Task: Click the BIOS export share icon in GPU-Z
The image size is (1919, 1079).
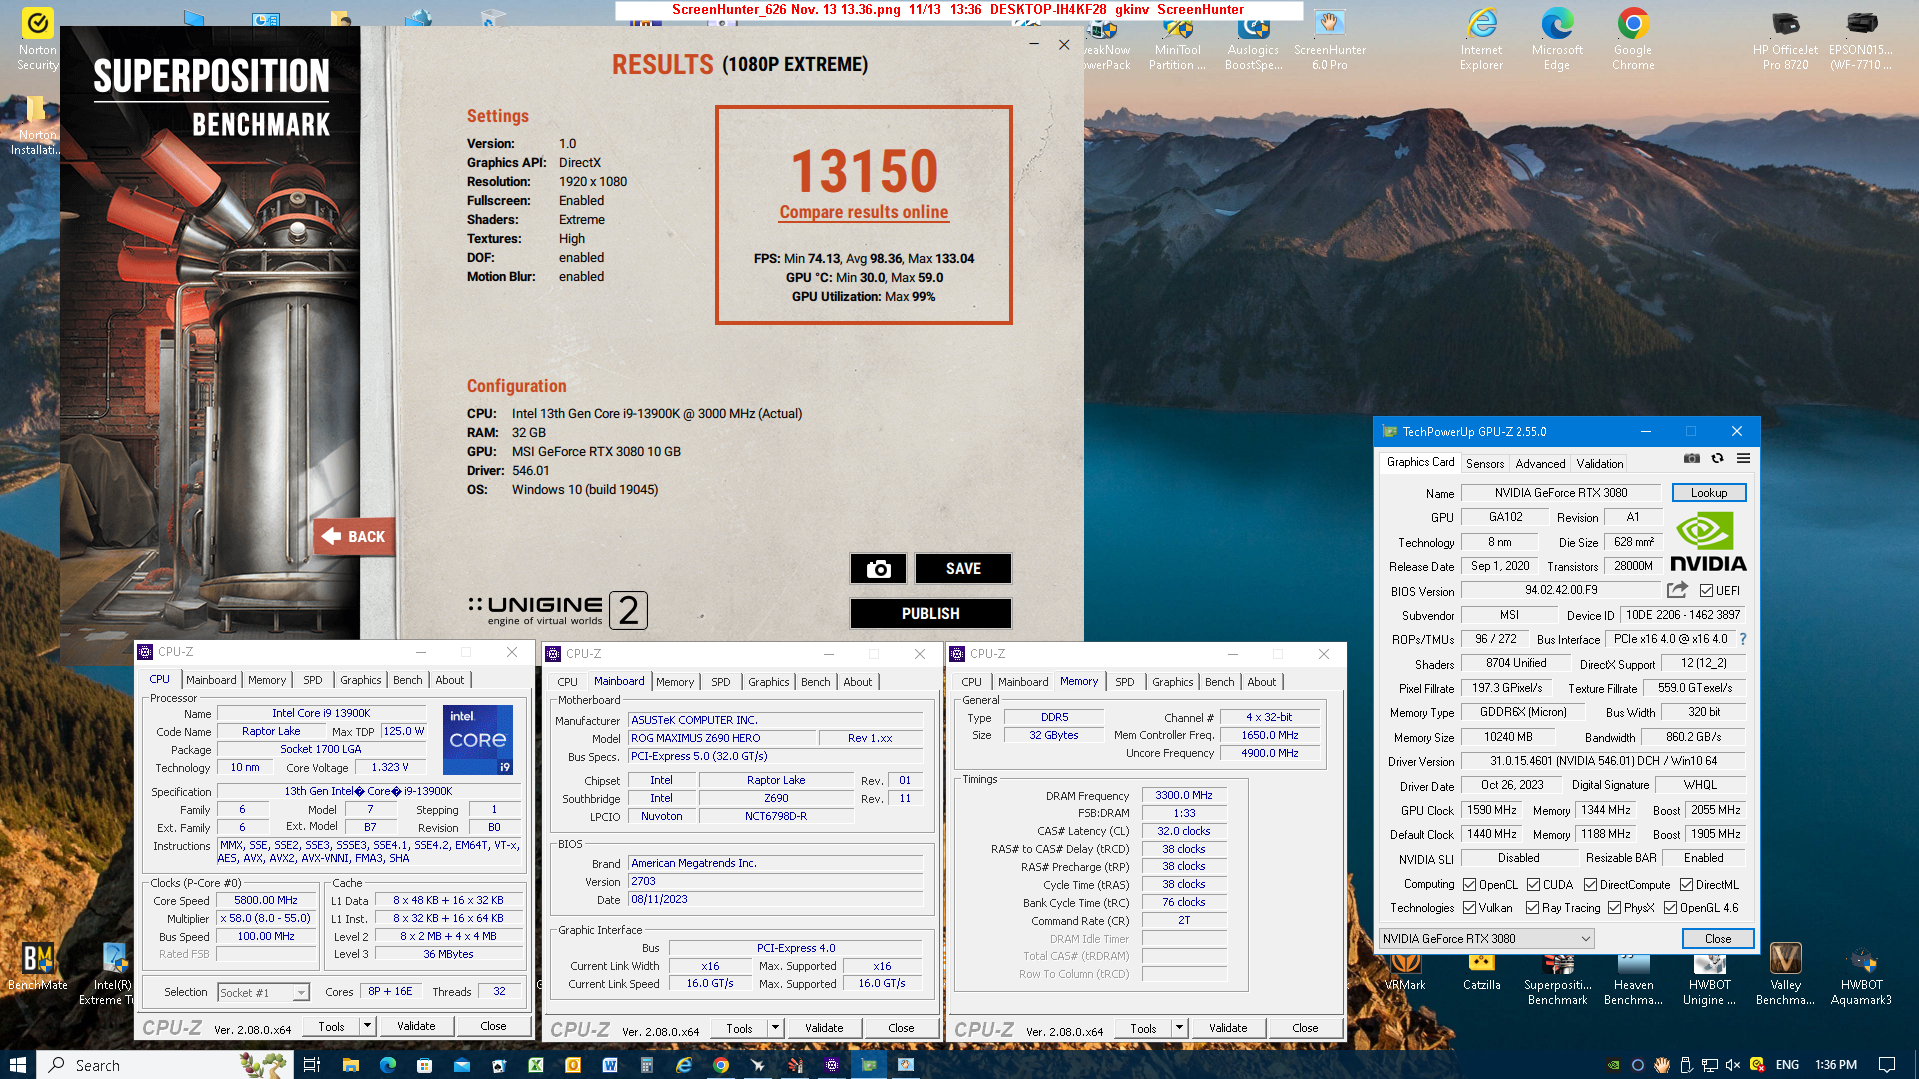Action: pos(1677,590)
